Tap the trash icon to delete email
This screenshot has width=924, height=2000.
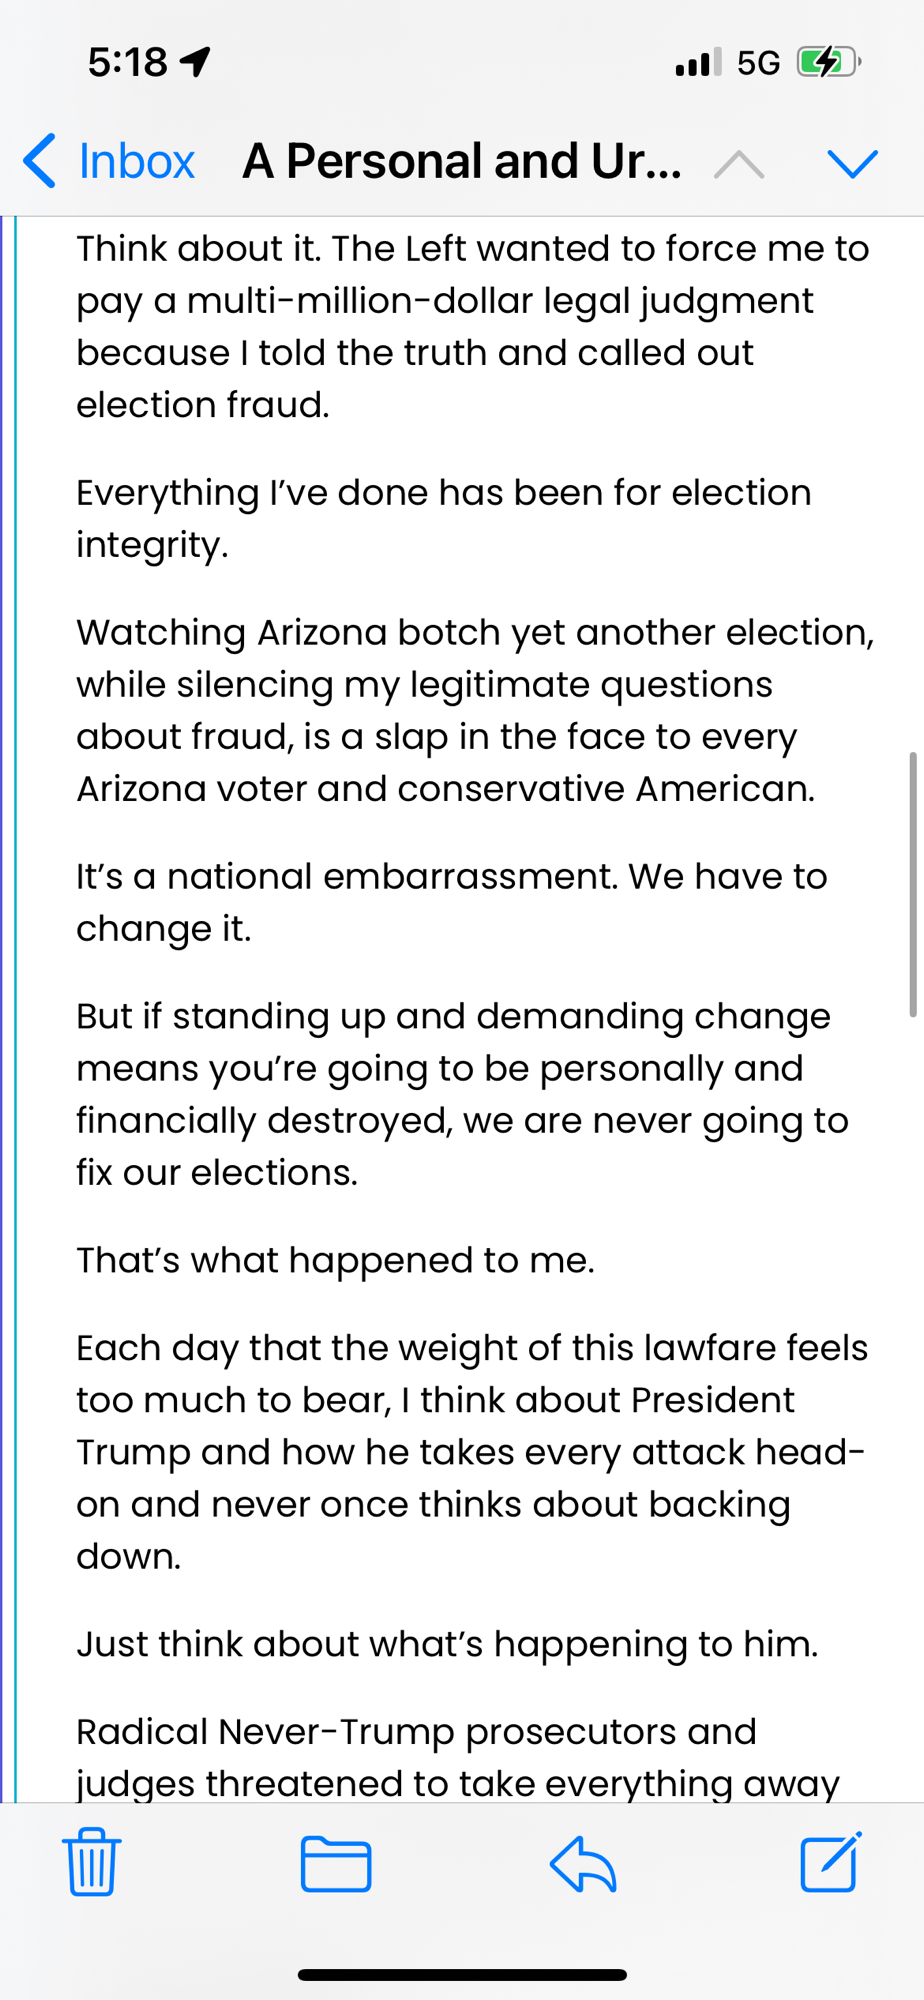(92, 1862)
